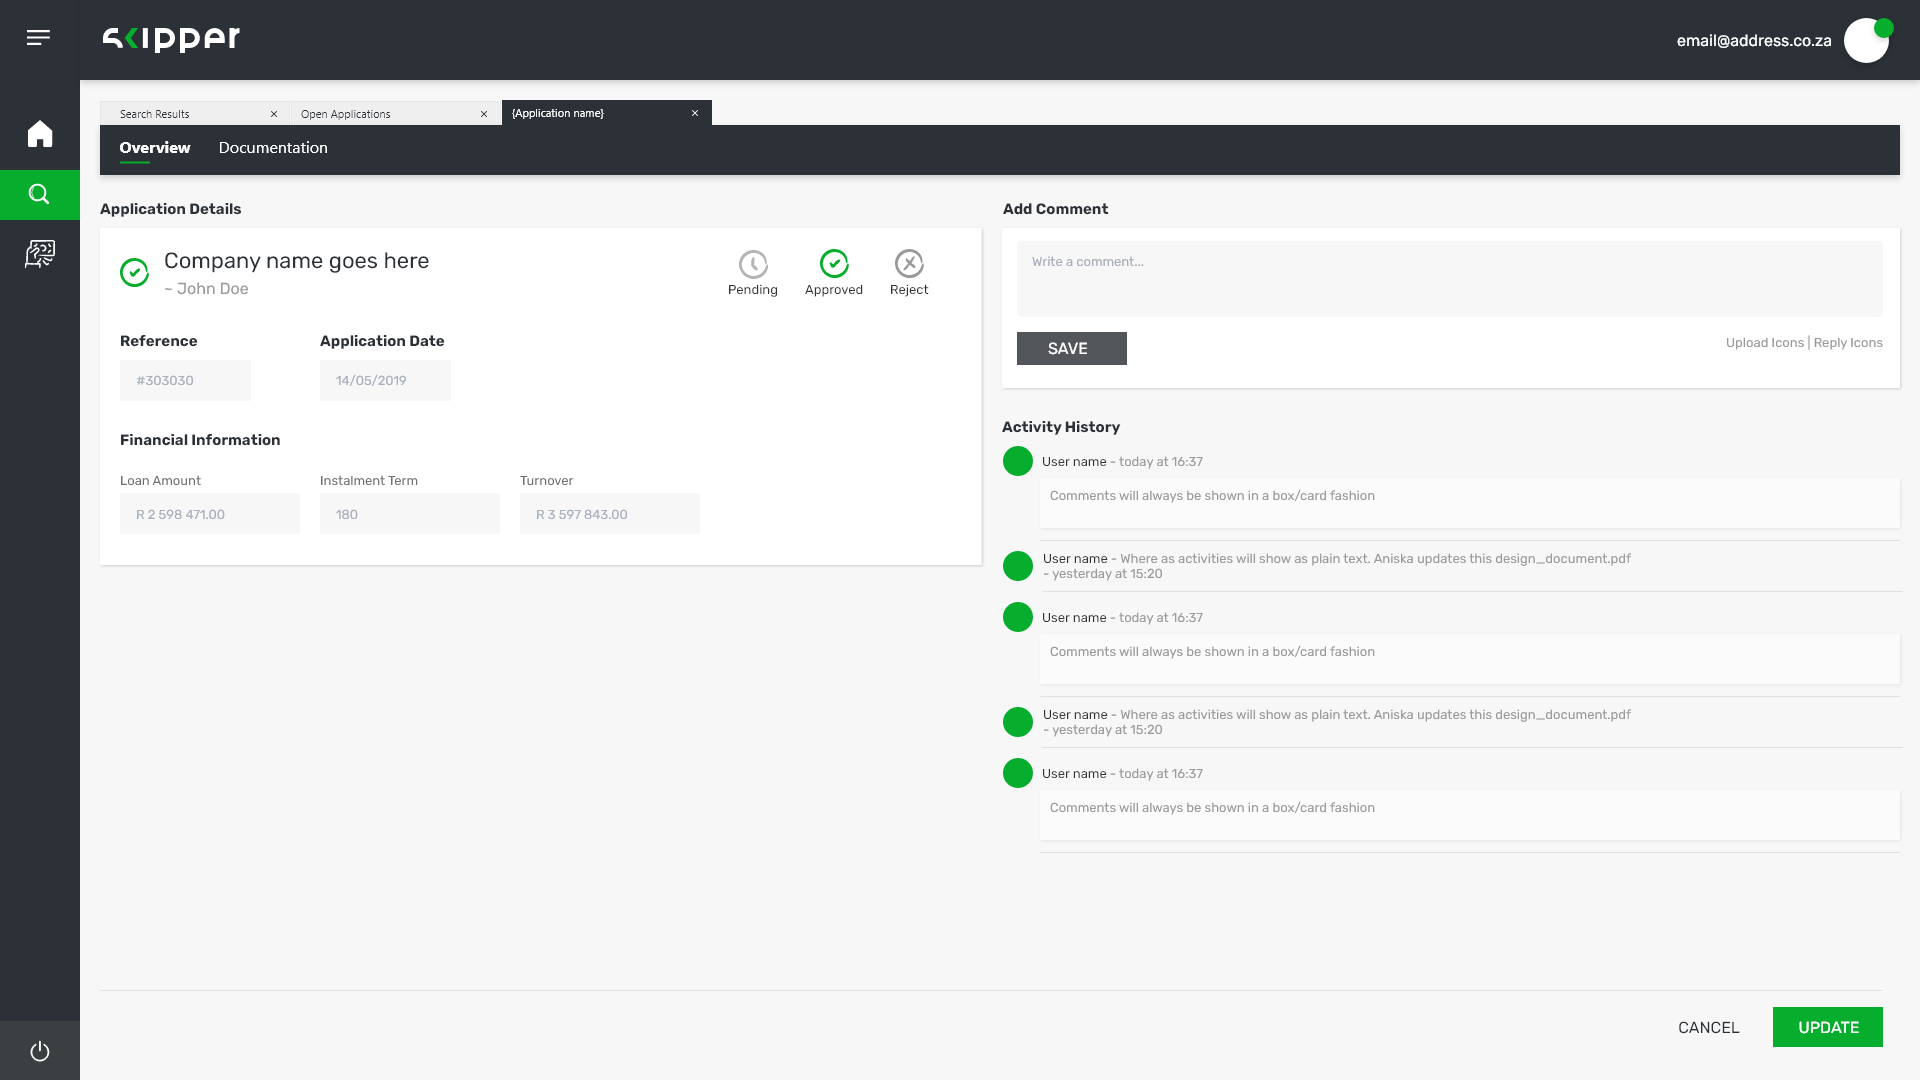The height and width of the screenshot is (1080, 1920).
Task: Set status to Approved
Action: pos(834,273)
